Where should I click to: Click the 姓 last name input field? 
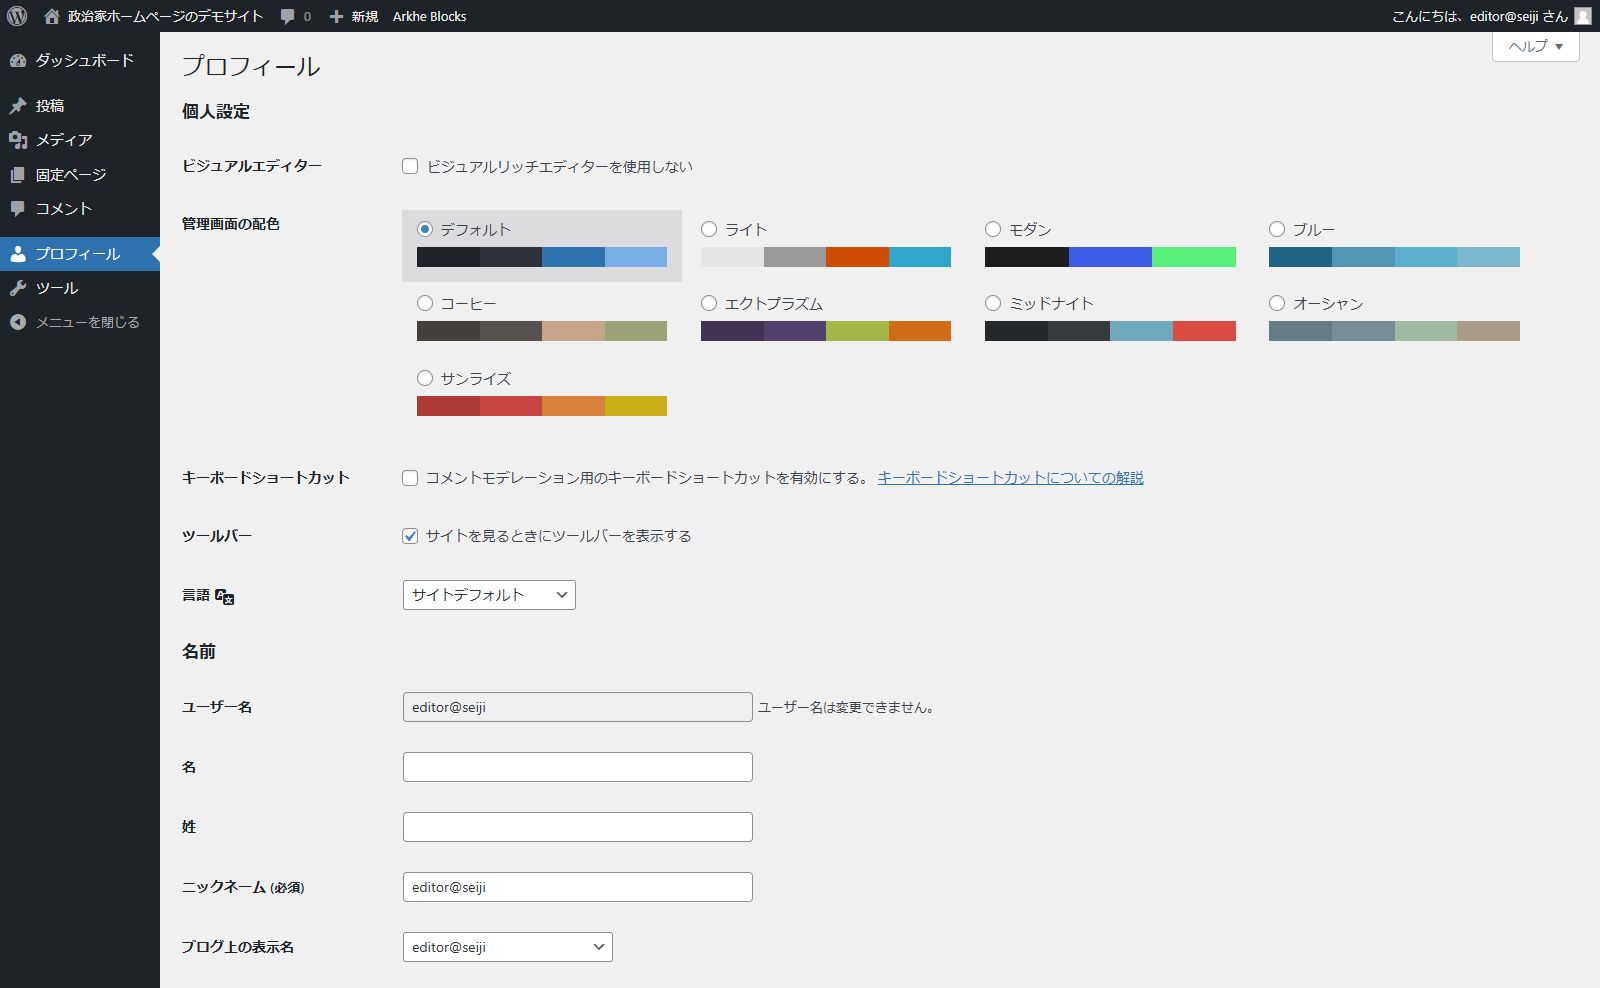point(578,827)
